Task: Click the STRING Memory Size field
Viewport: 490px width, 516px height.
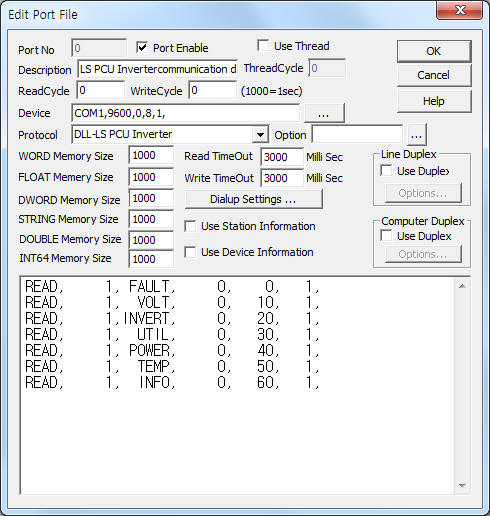Action: click(x=151, y=219)
